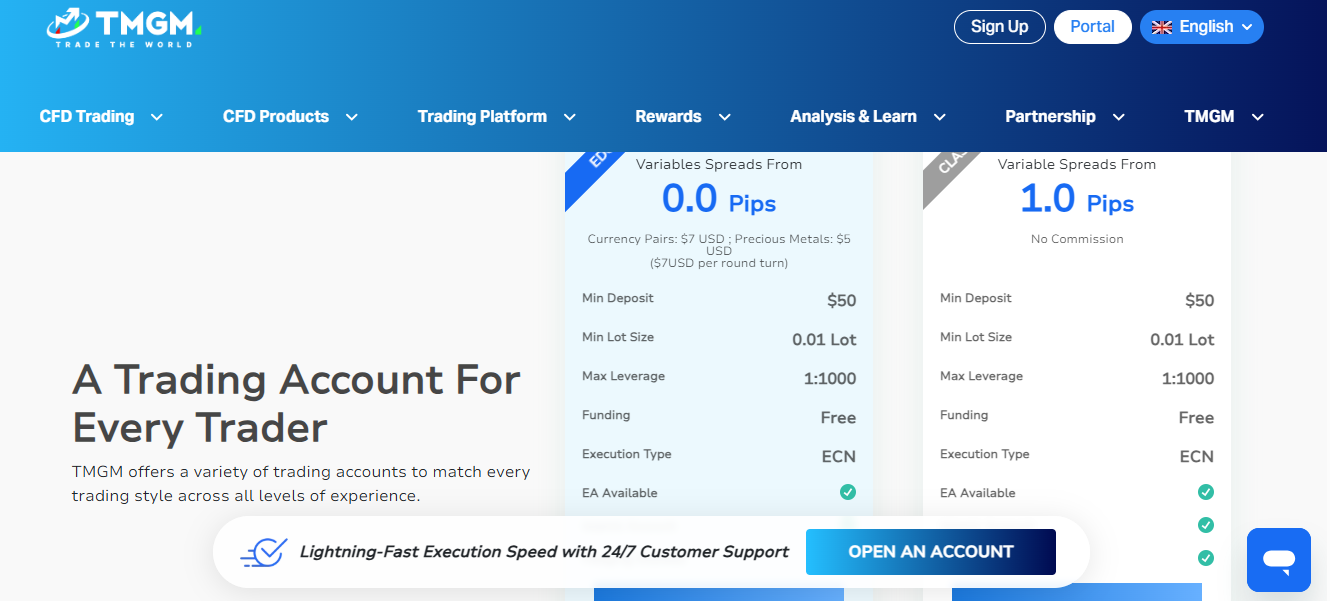Click the Classic account '0.01 Lot' value
This screenshot has height=601, width=1330.
1182,339
